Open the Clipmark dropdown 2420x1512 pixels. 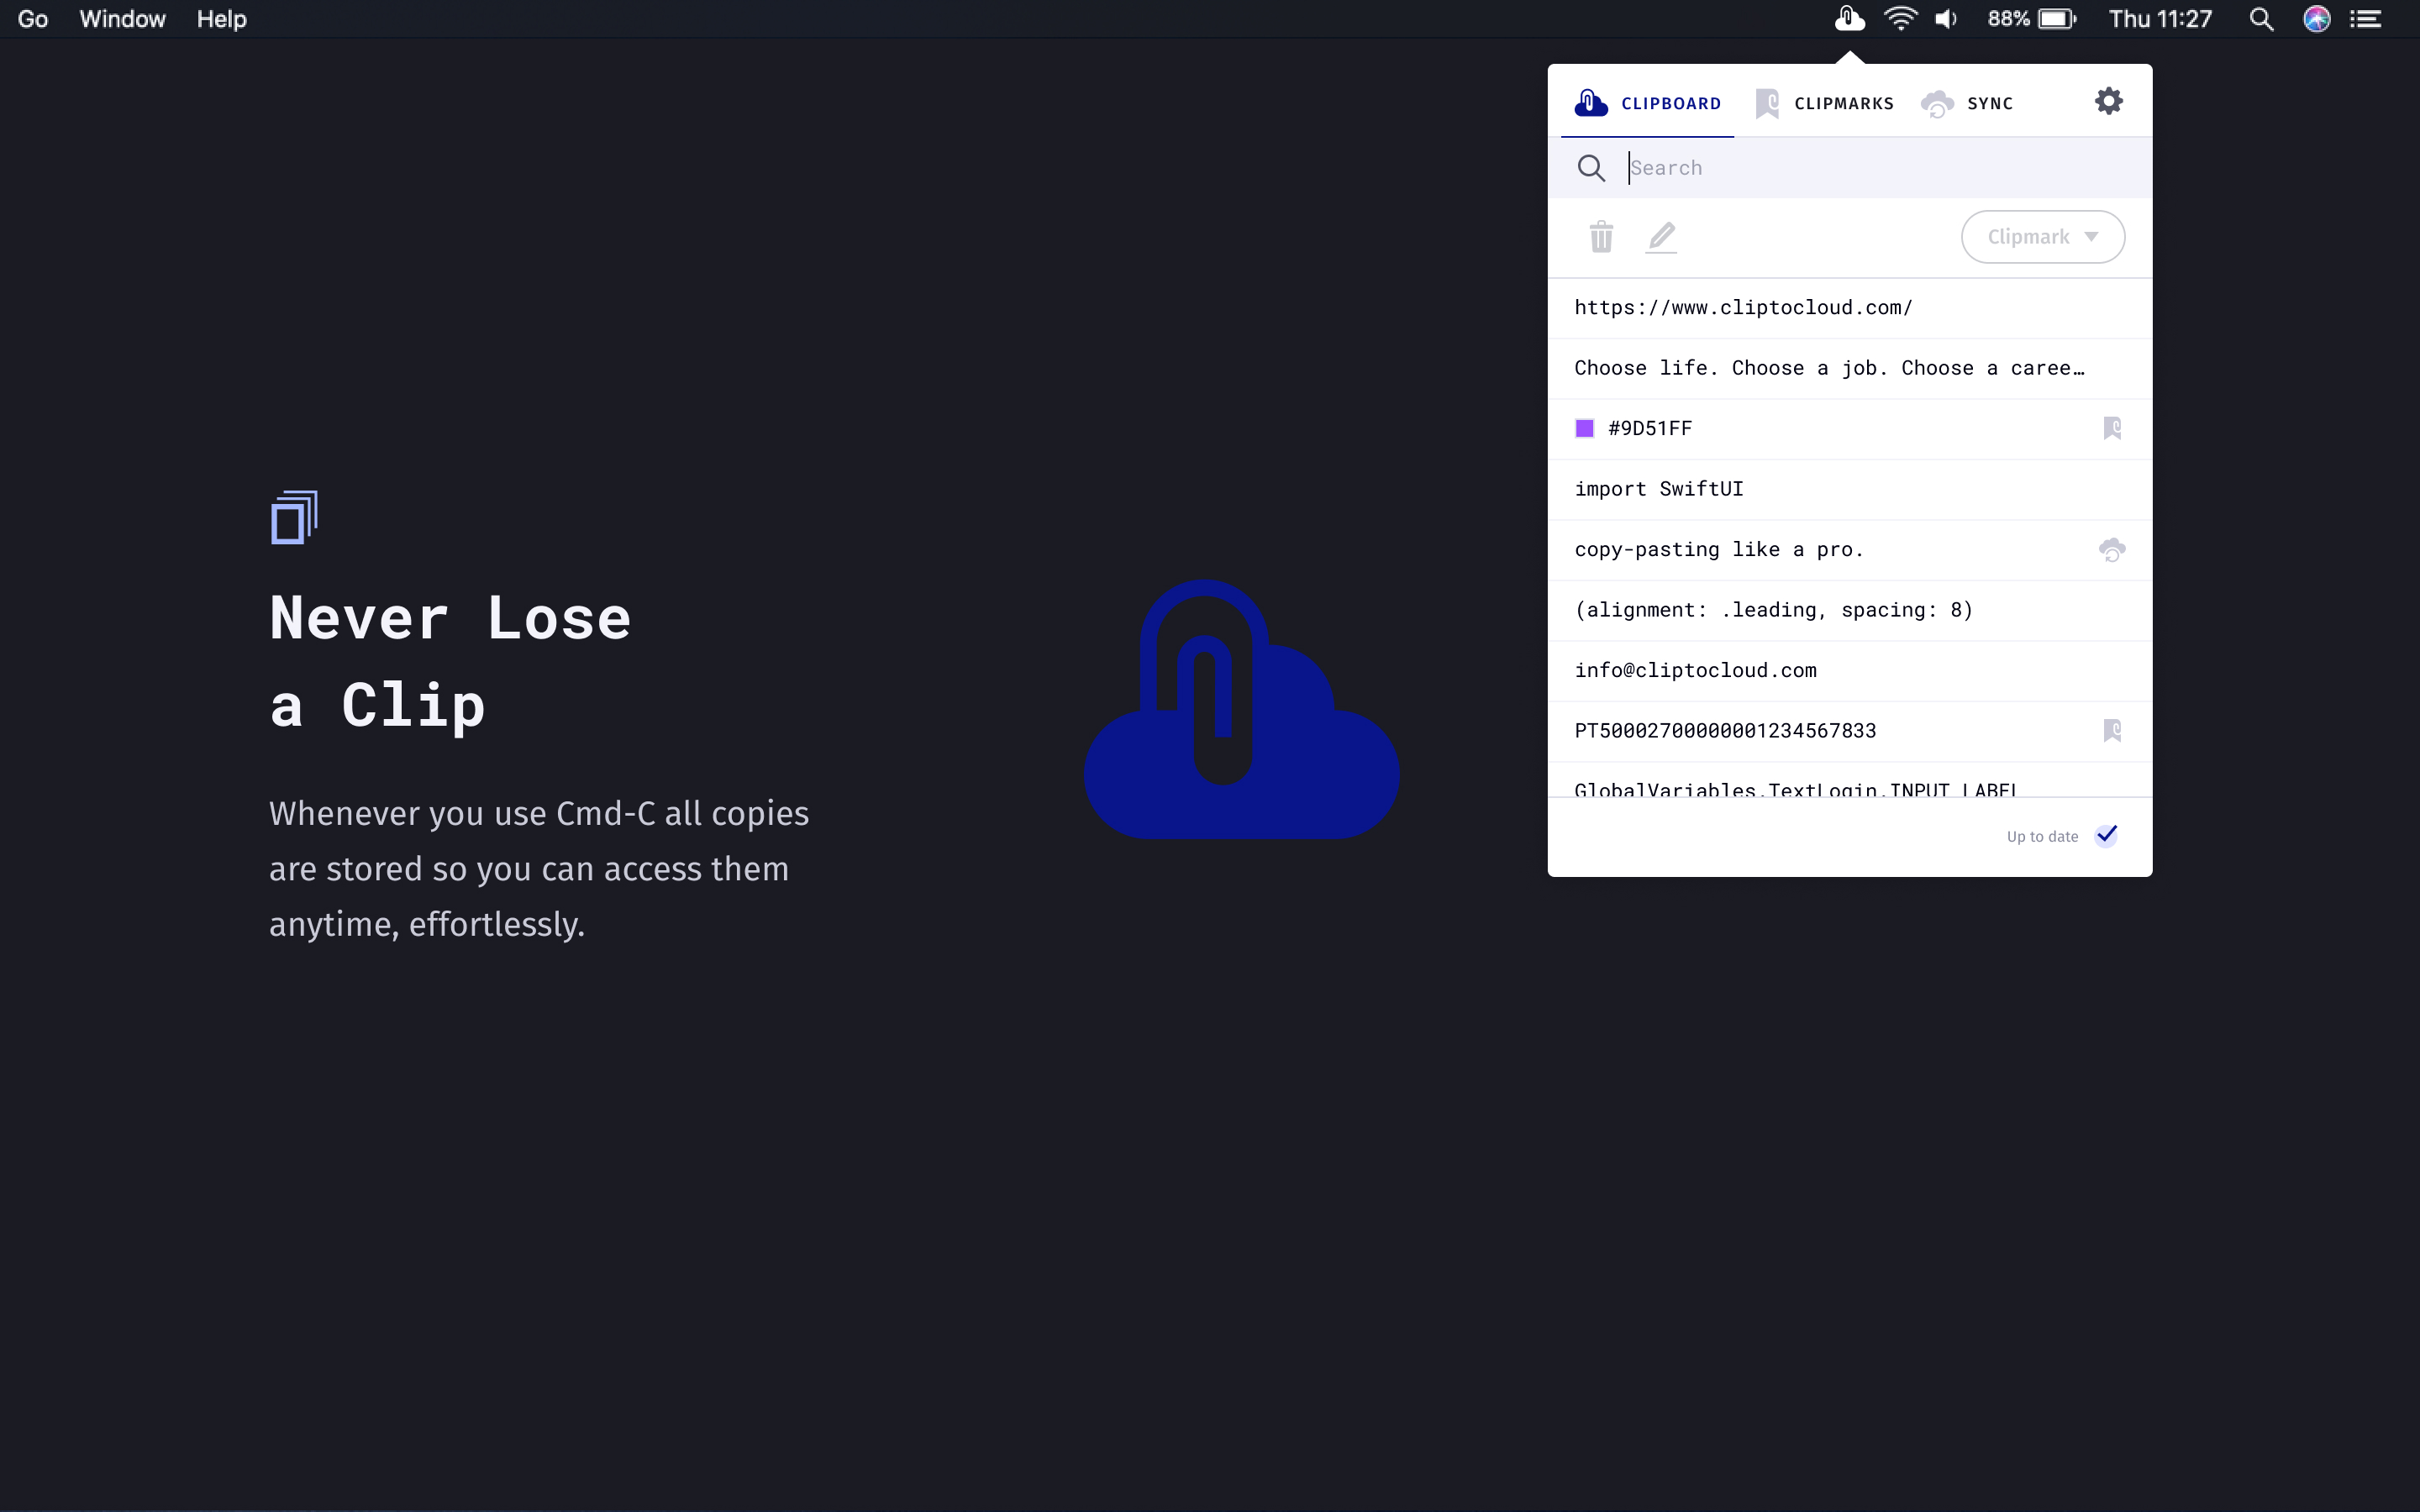(x=2042, y=237)
